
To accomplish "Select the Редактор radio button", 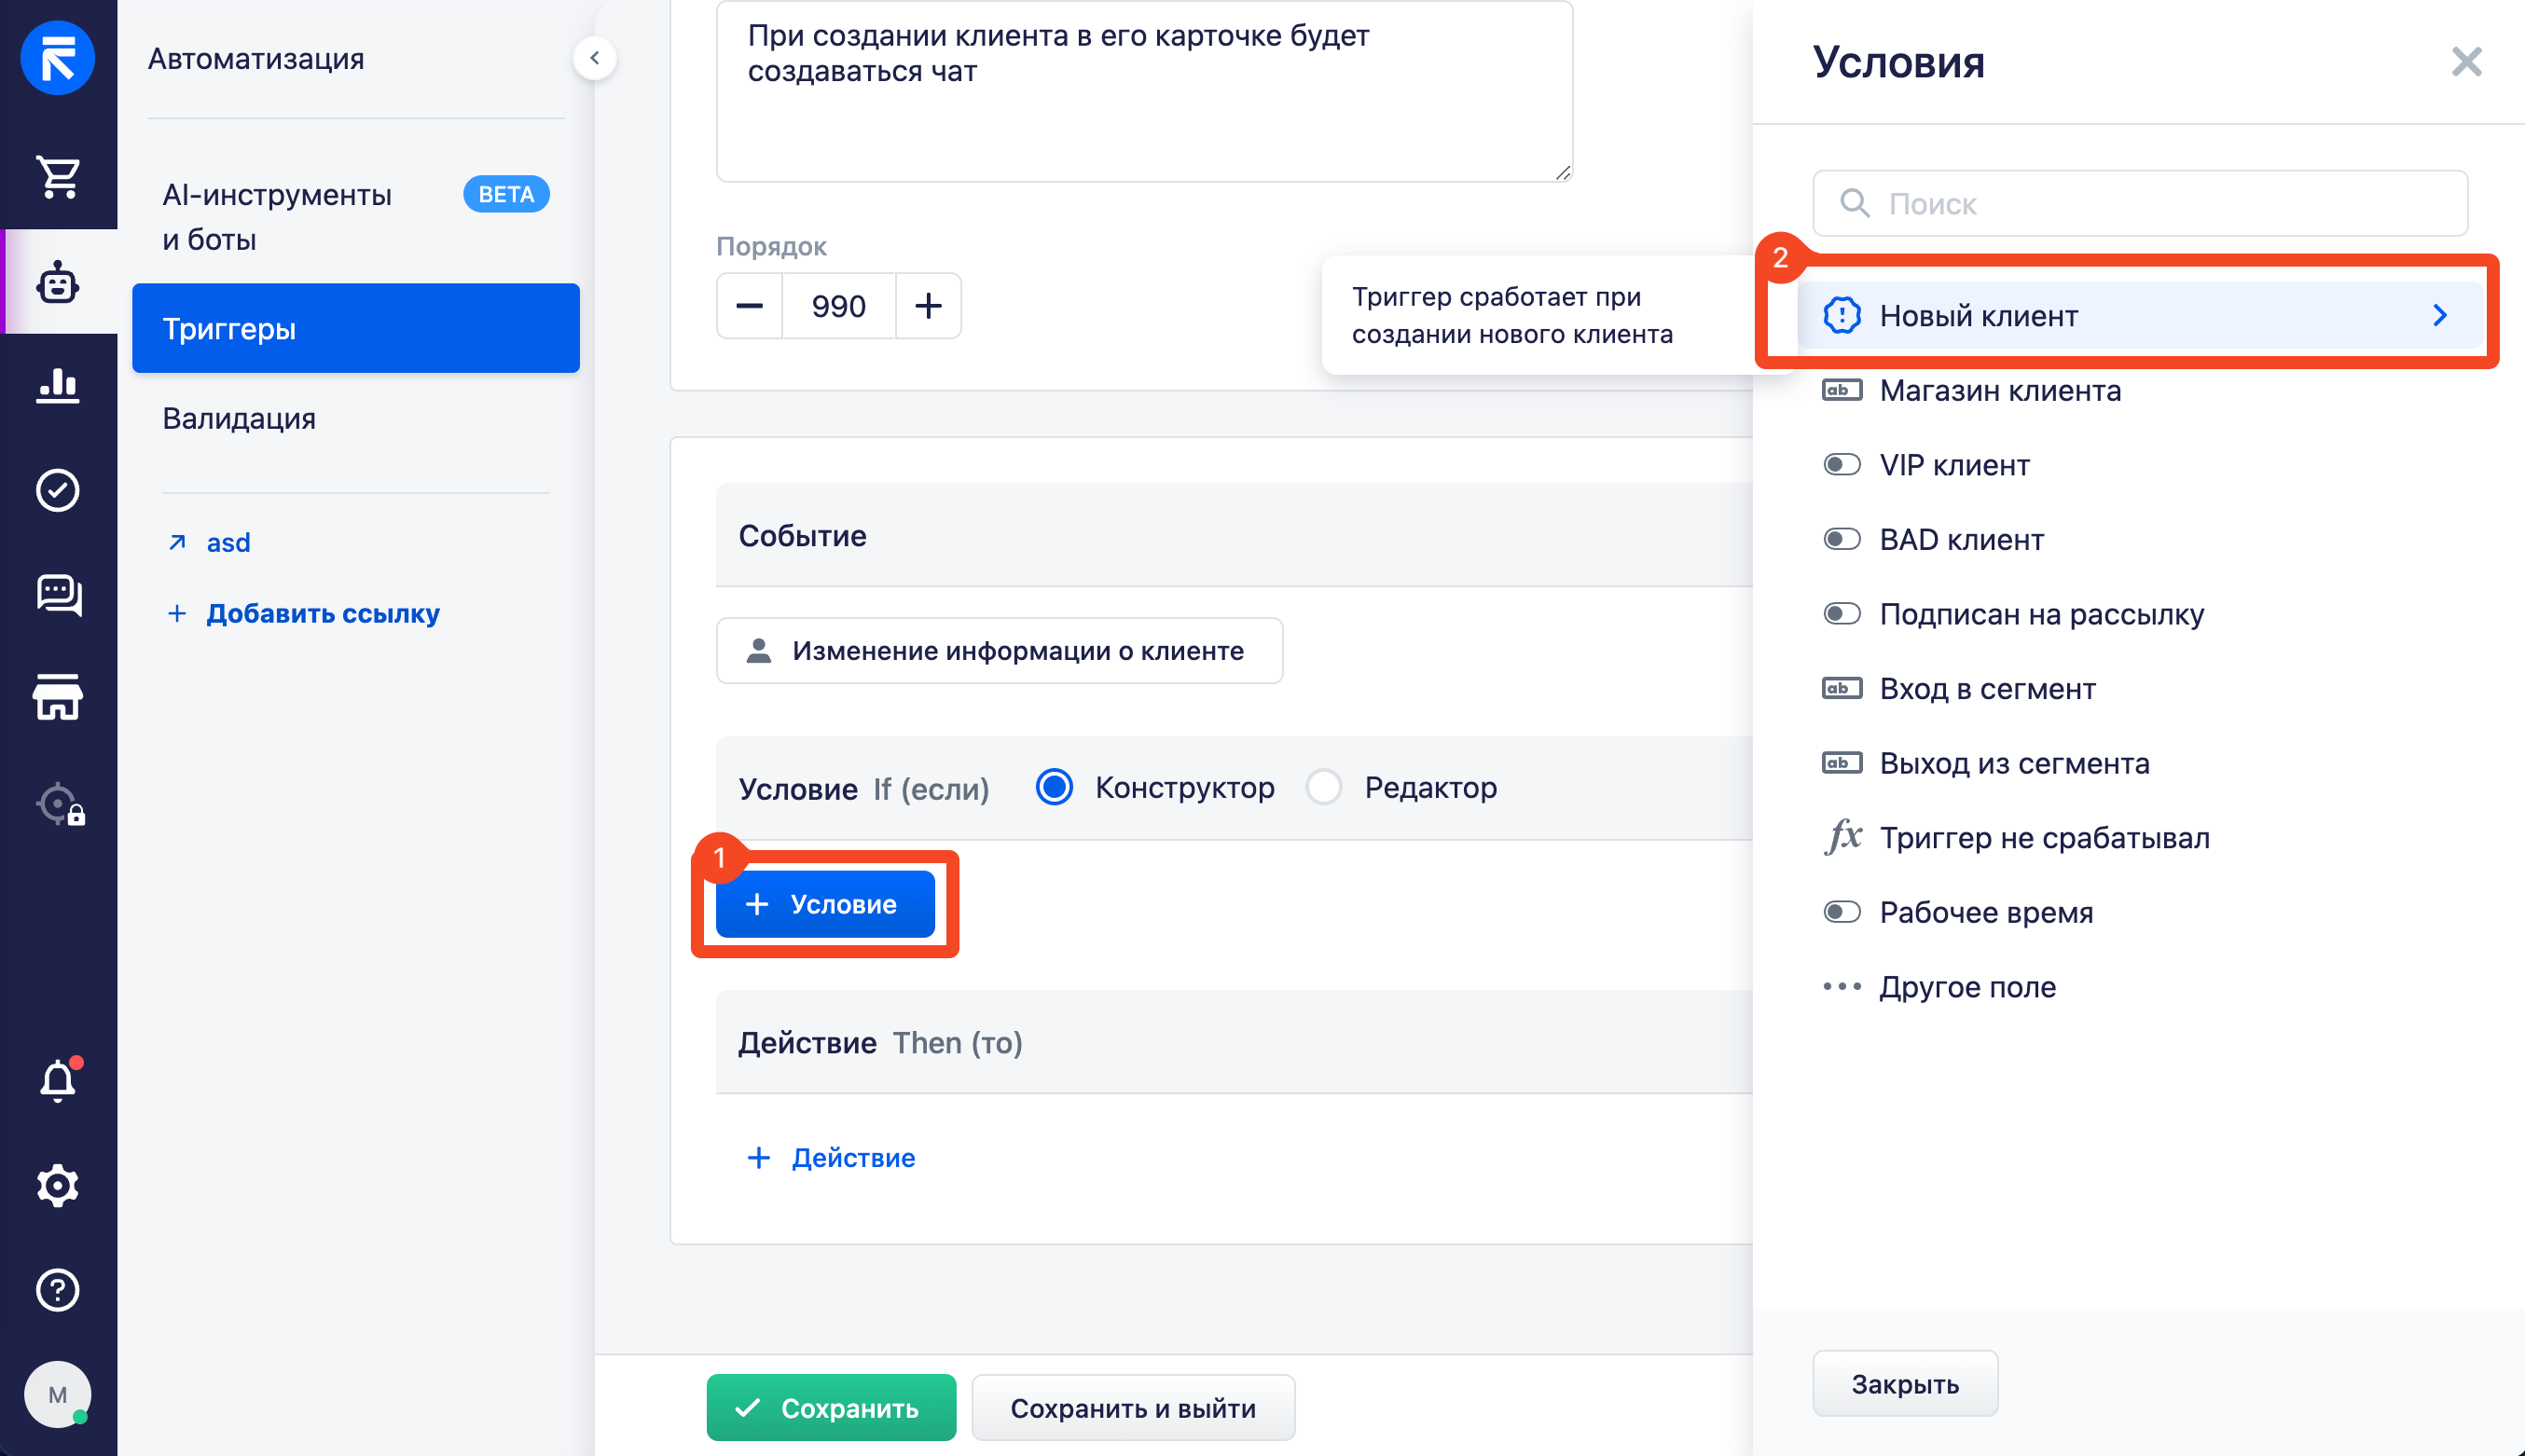I will (x=1324, y=787).
